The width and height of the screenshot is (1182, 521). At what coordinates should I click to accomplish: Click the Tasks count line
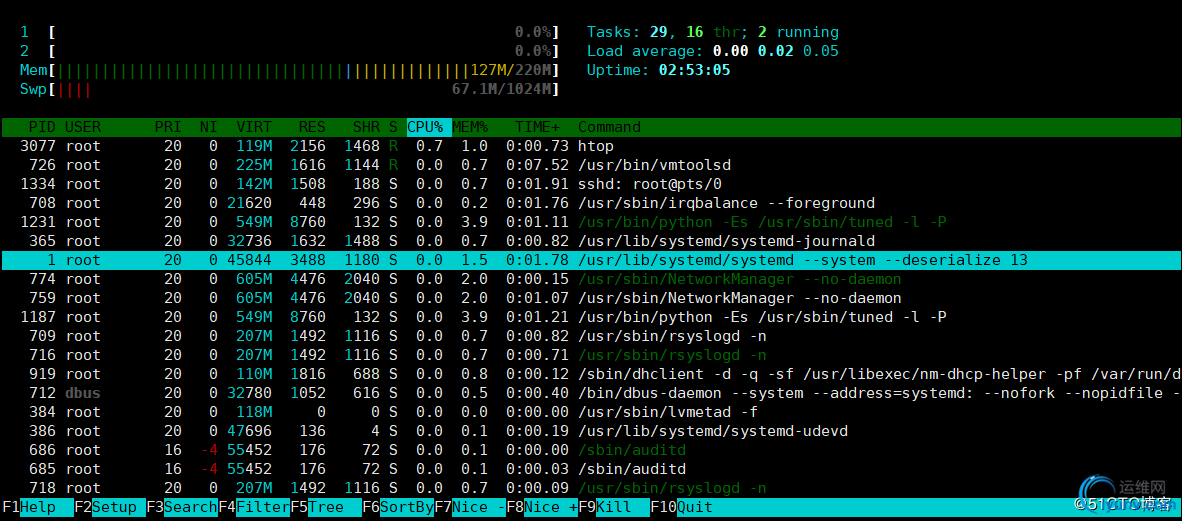tap(713, 32)
